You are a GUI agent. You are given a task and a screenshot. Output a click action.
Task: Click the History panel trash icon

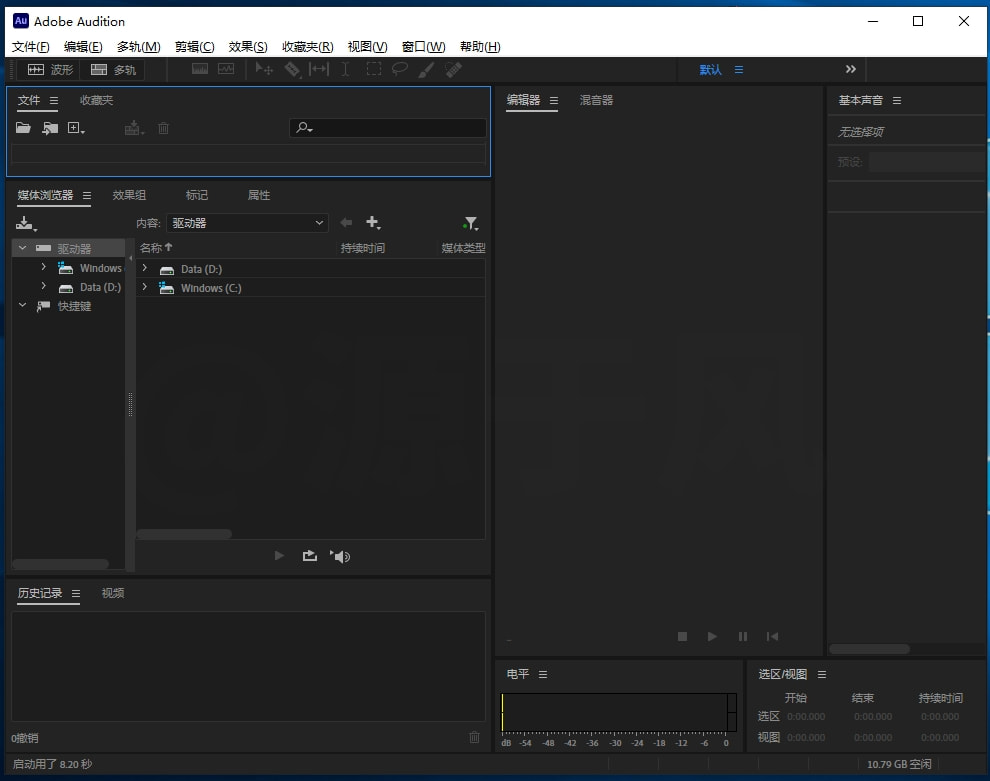point(474,737)
